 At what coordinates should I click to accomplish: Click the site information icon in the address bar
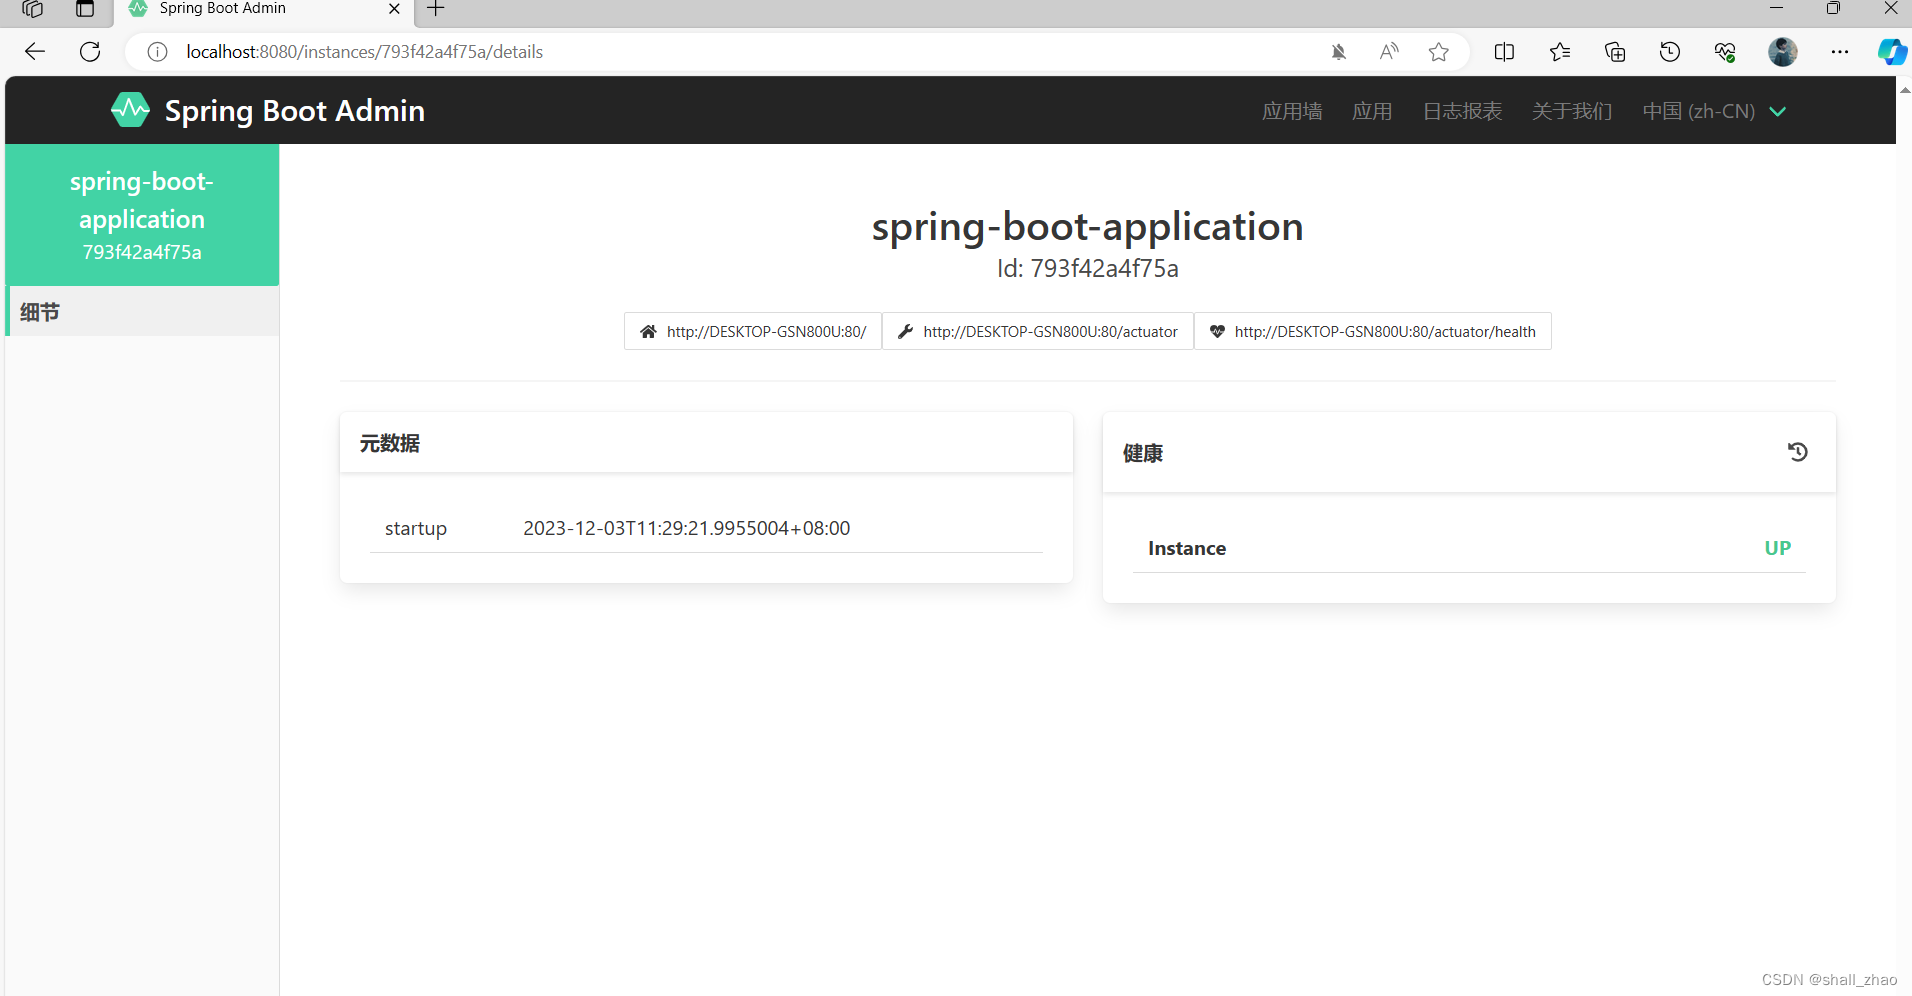click(157, 52)
